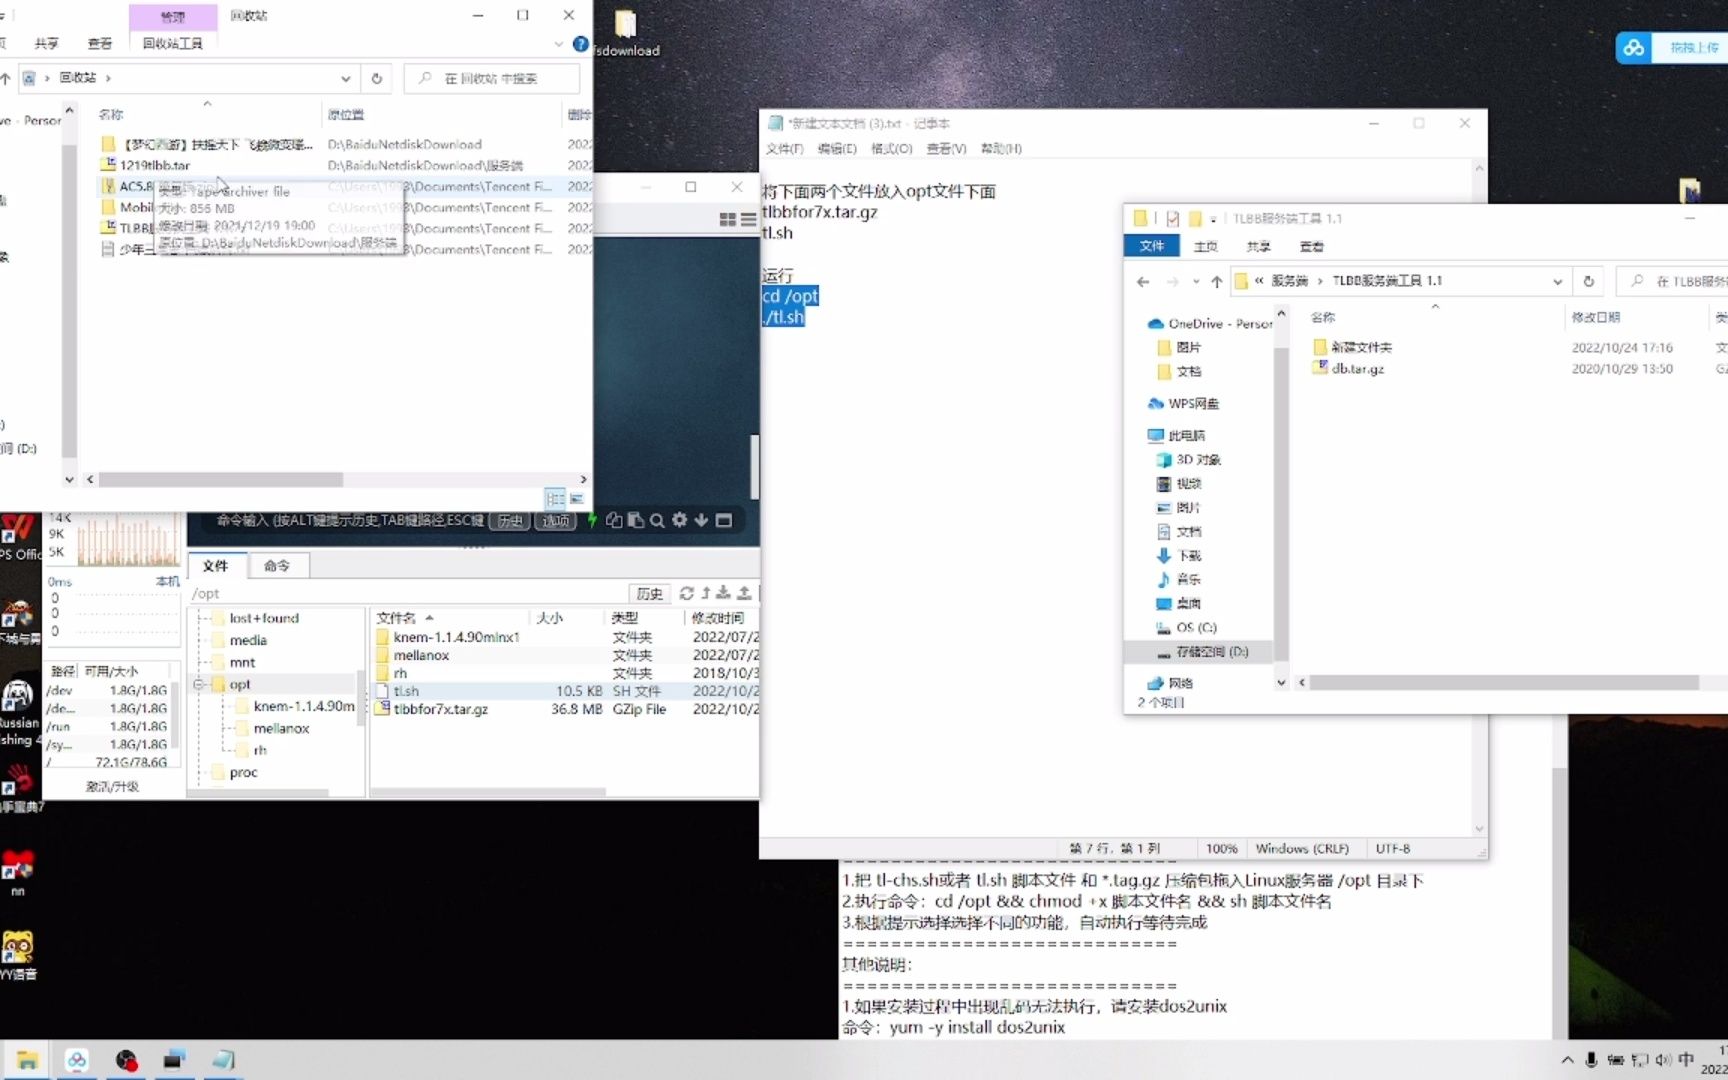Click the 文件 button in the TLBB explorer ribbon
Screen dimensions: 1728x1080
coord(1152,246)
